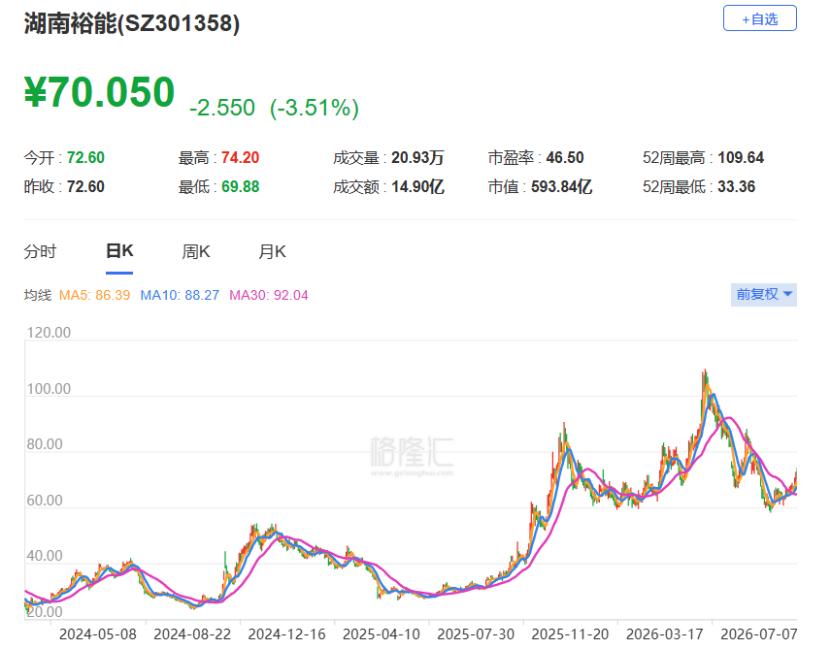
Task: Click 市盈率 value 46.50
Action: coord(565,158)
